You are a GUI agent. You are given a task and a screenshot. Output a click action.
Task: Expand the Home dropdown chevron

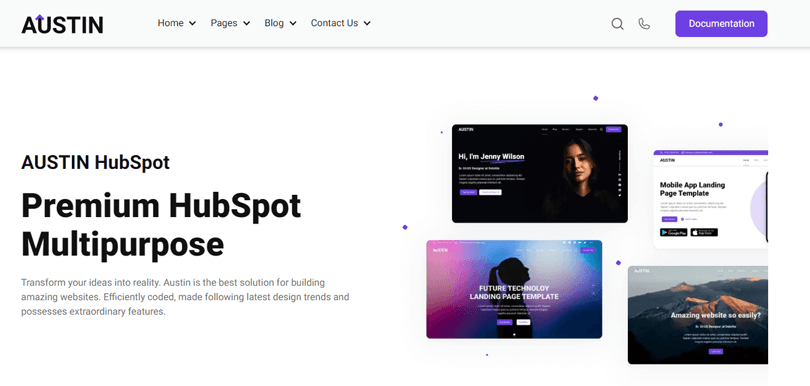click(192, 24)
